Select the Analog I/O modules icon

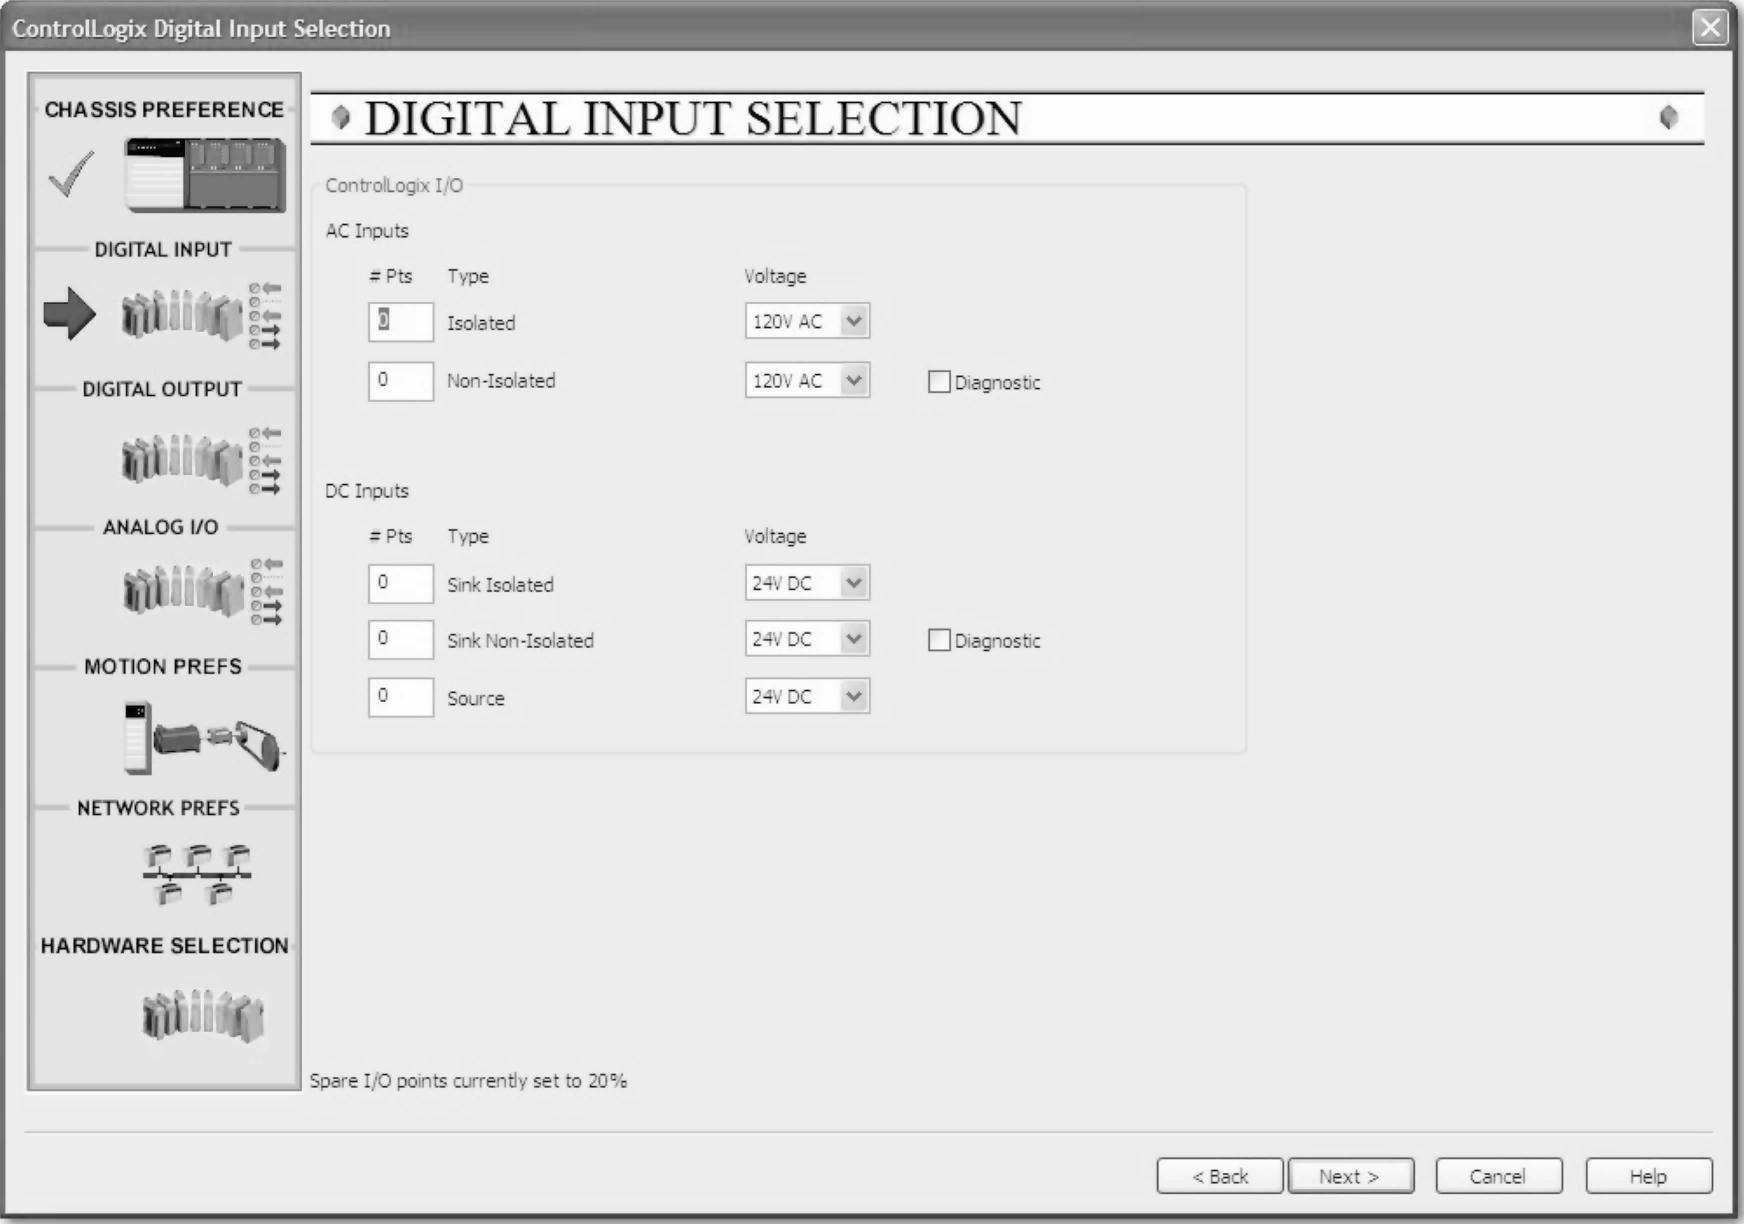coord(182,591)
